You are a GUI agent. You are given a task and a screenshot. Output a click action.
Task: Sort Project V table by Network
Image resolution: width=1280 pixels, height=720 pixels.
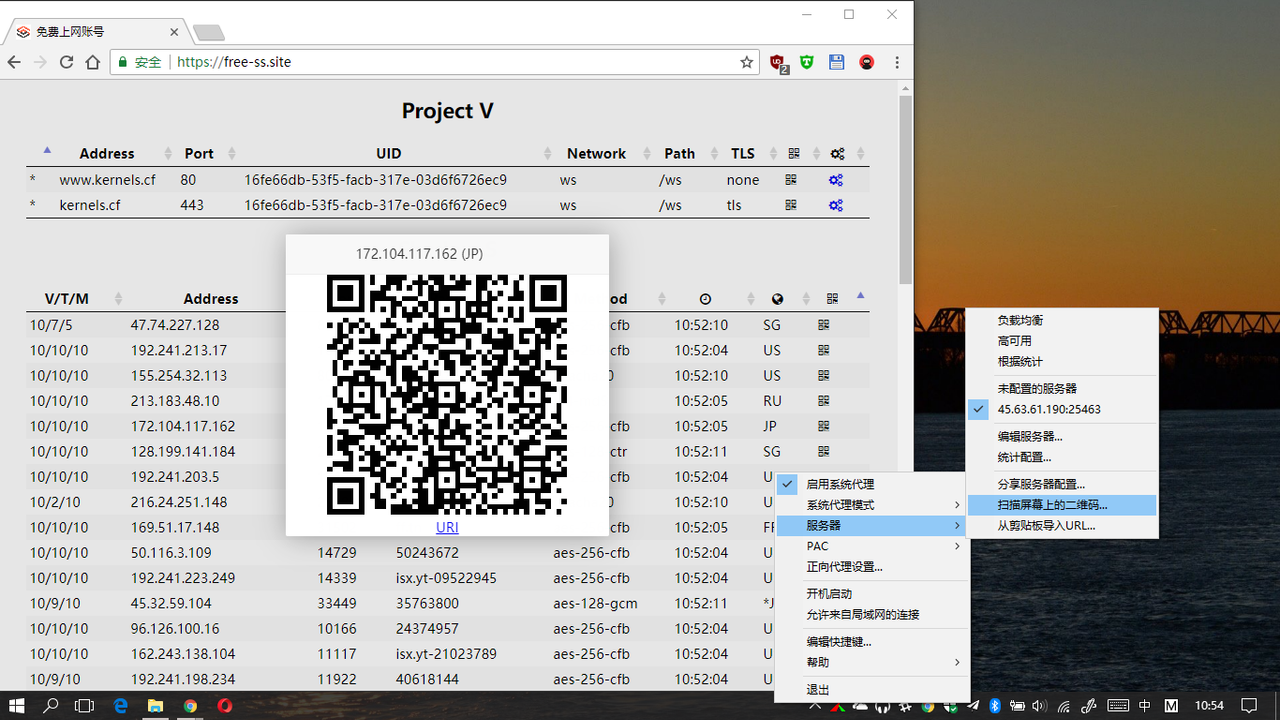click(596, 154)
